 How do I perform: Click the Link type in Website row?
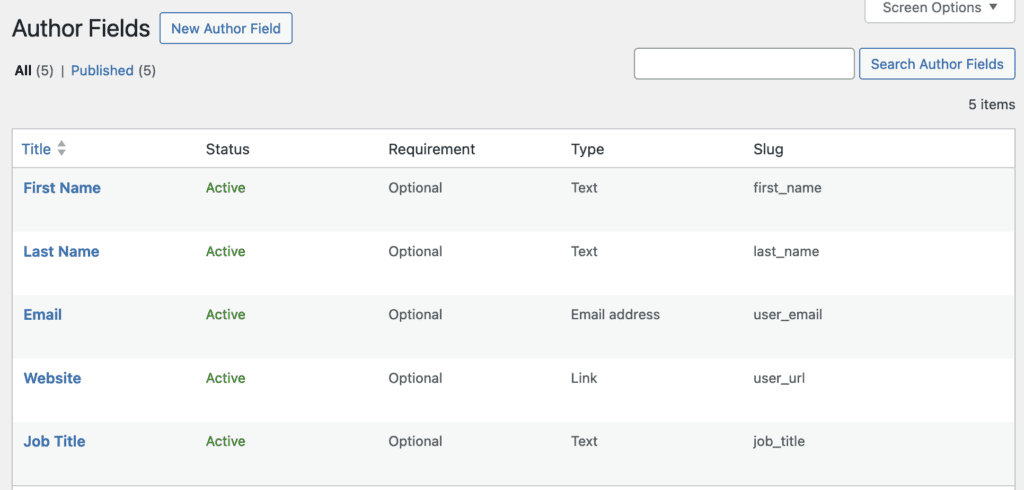(x=584, y=378)
